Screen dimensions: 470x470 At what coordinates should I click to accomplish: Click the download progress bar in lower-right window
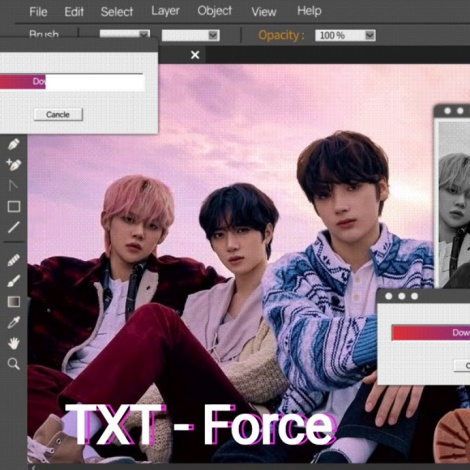point(431,333)
